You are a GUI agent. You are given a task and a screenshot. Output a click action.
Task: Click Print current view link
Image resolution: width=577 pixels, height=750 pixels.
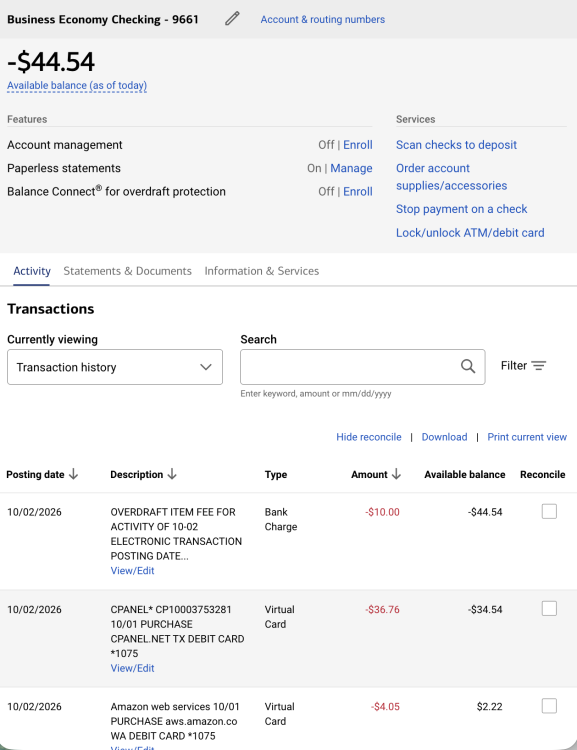click(x=527, y=437)
